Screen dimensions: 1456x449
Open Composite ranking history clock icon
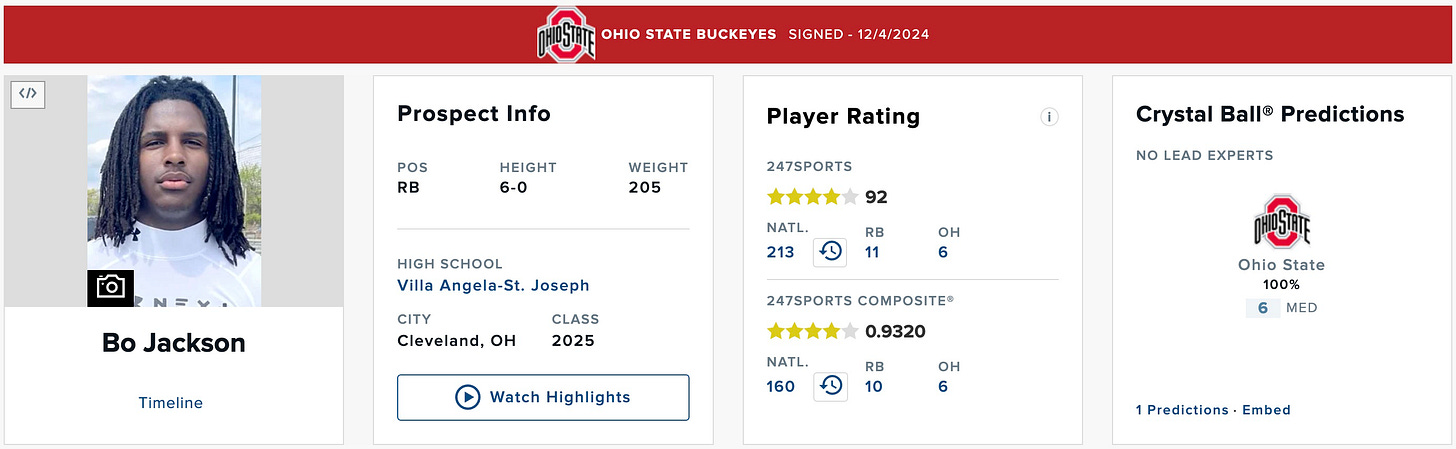coord(830,386)
